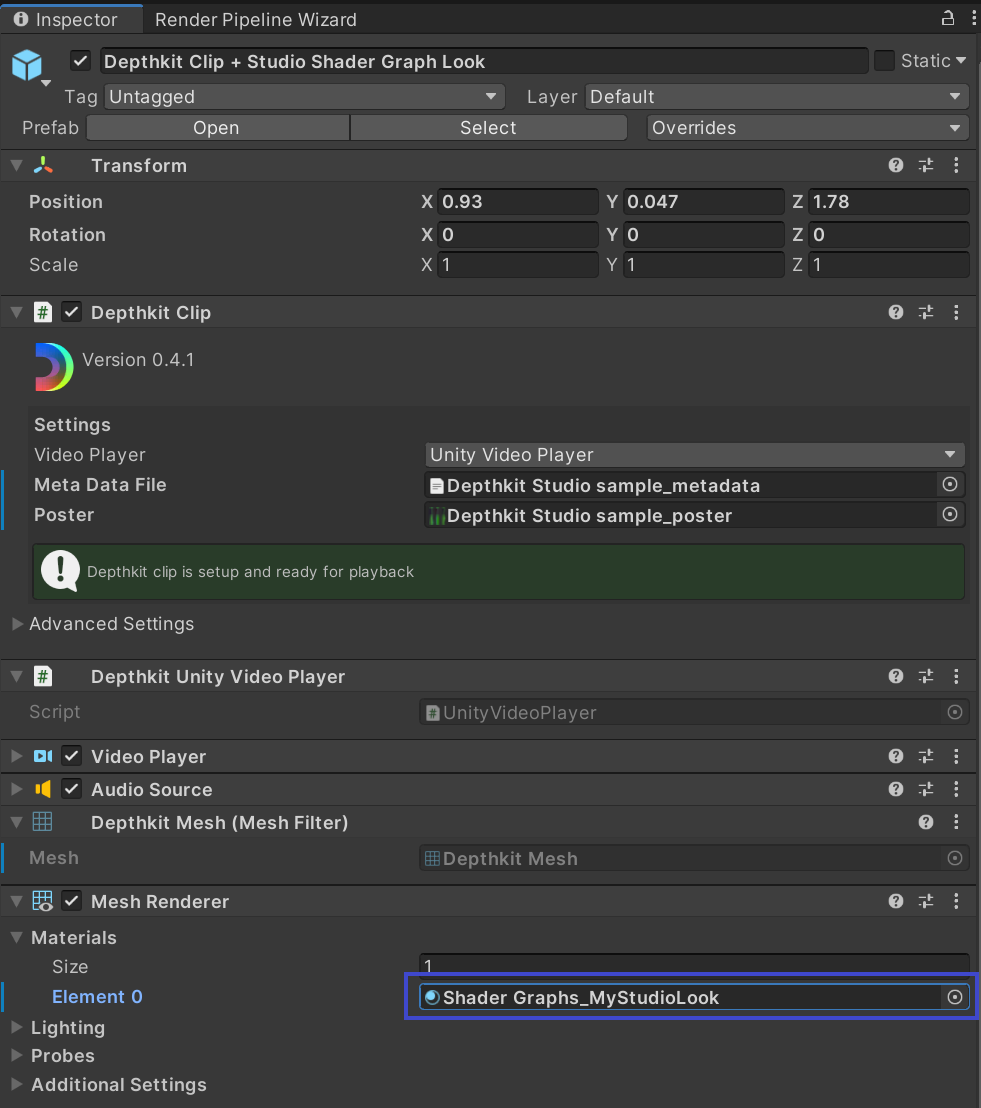Image resolution: width=981 pixels, height=1108 pixels.
Task: Click object picker for Meta Data File
Action: point(950,485)
